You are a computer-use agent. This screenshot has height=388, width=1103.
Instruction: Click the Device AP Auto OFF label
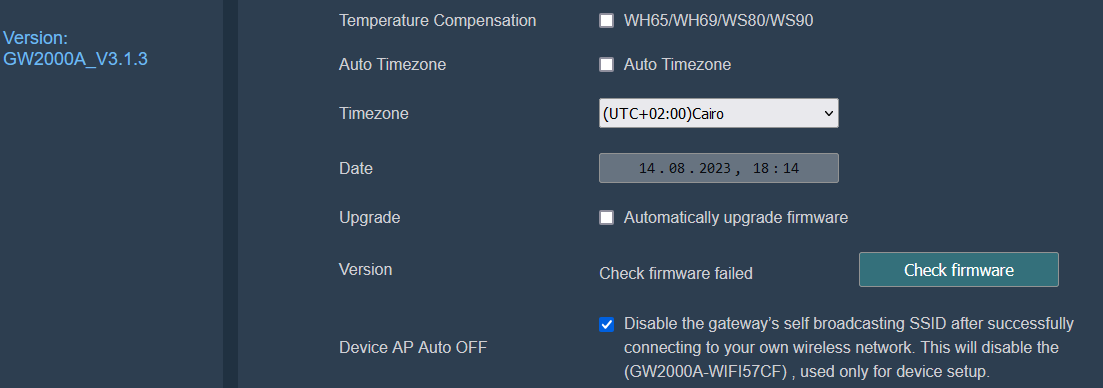(x=413, y=347)
